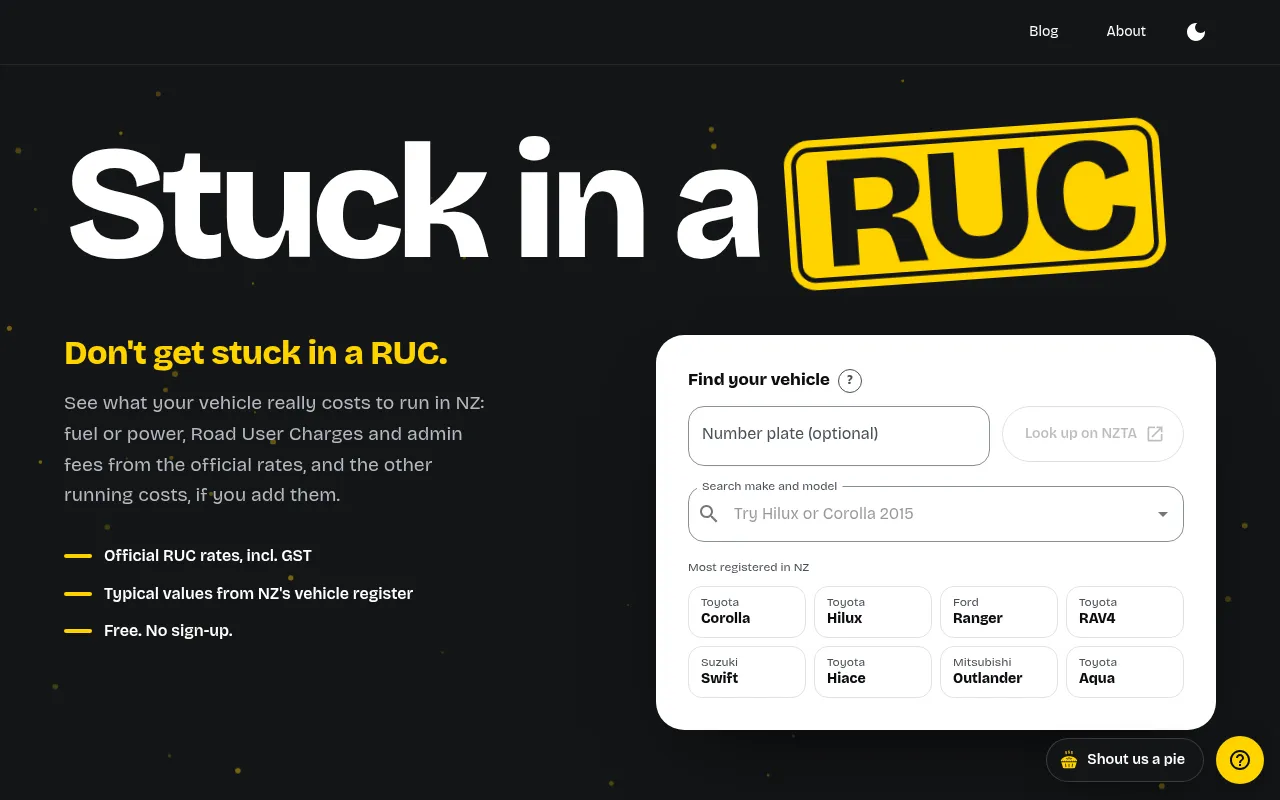Choose Toyota Aqua chip
1280x800 pixels.
click(x=1125, y=672)
